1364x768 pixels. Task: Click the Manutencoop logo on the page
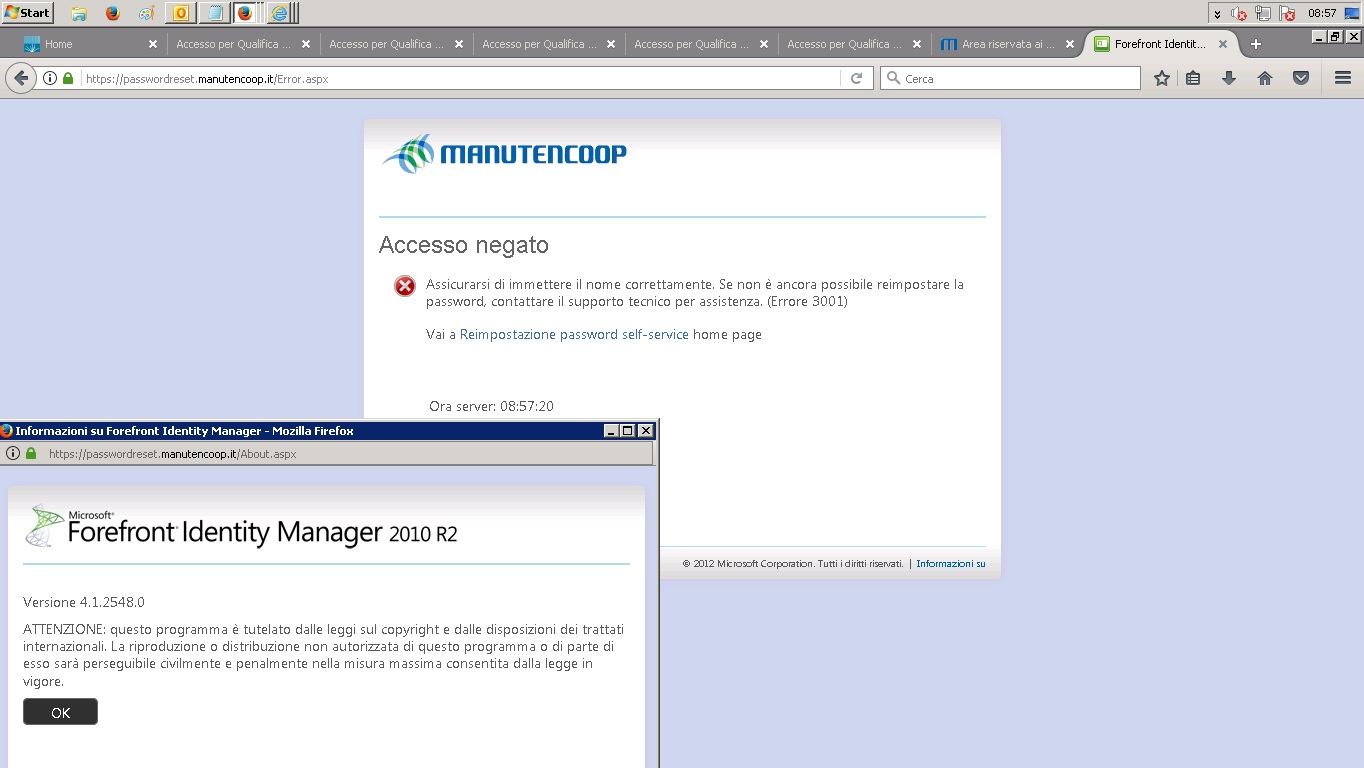click(504, 151)
